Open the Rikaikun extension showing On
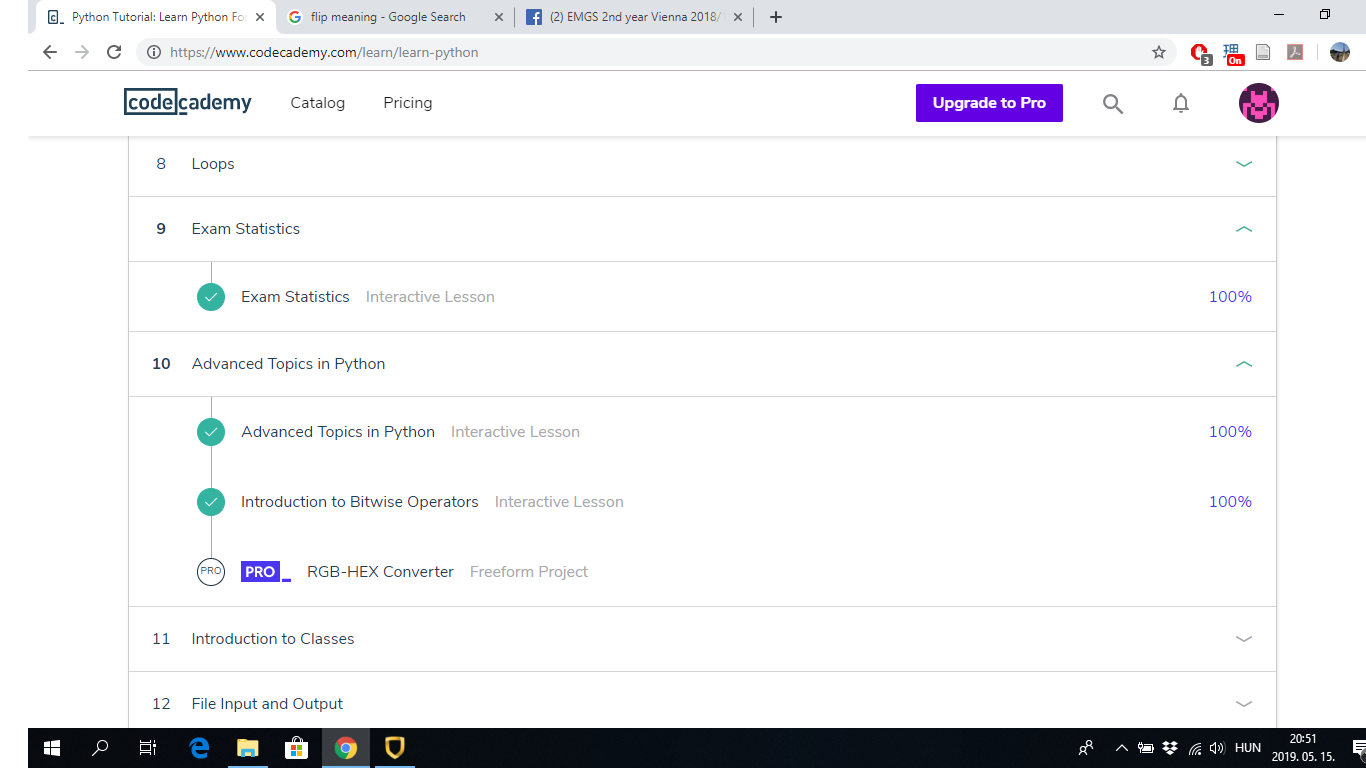The width and height of the screenshot is (1366, 768). [x=1232, y=53]
